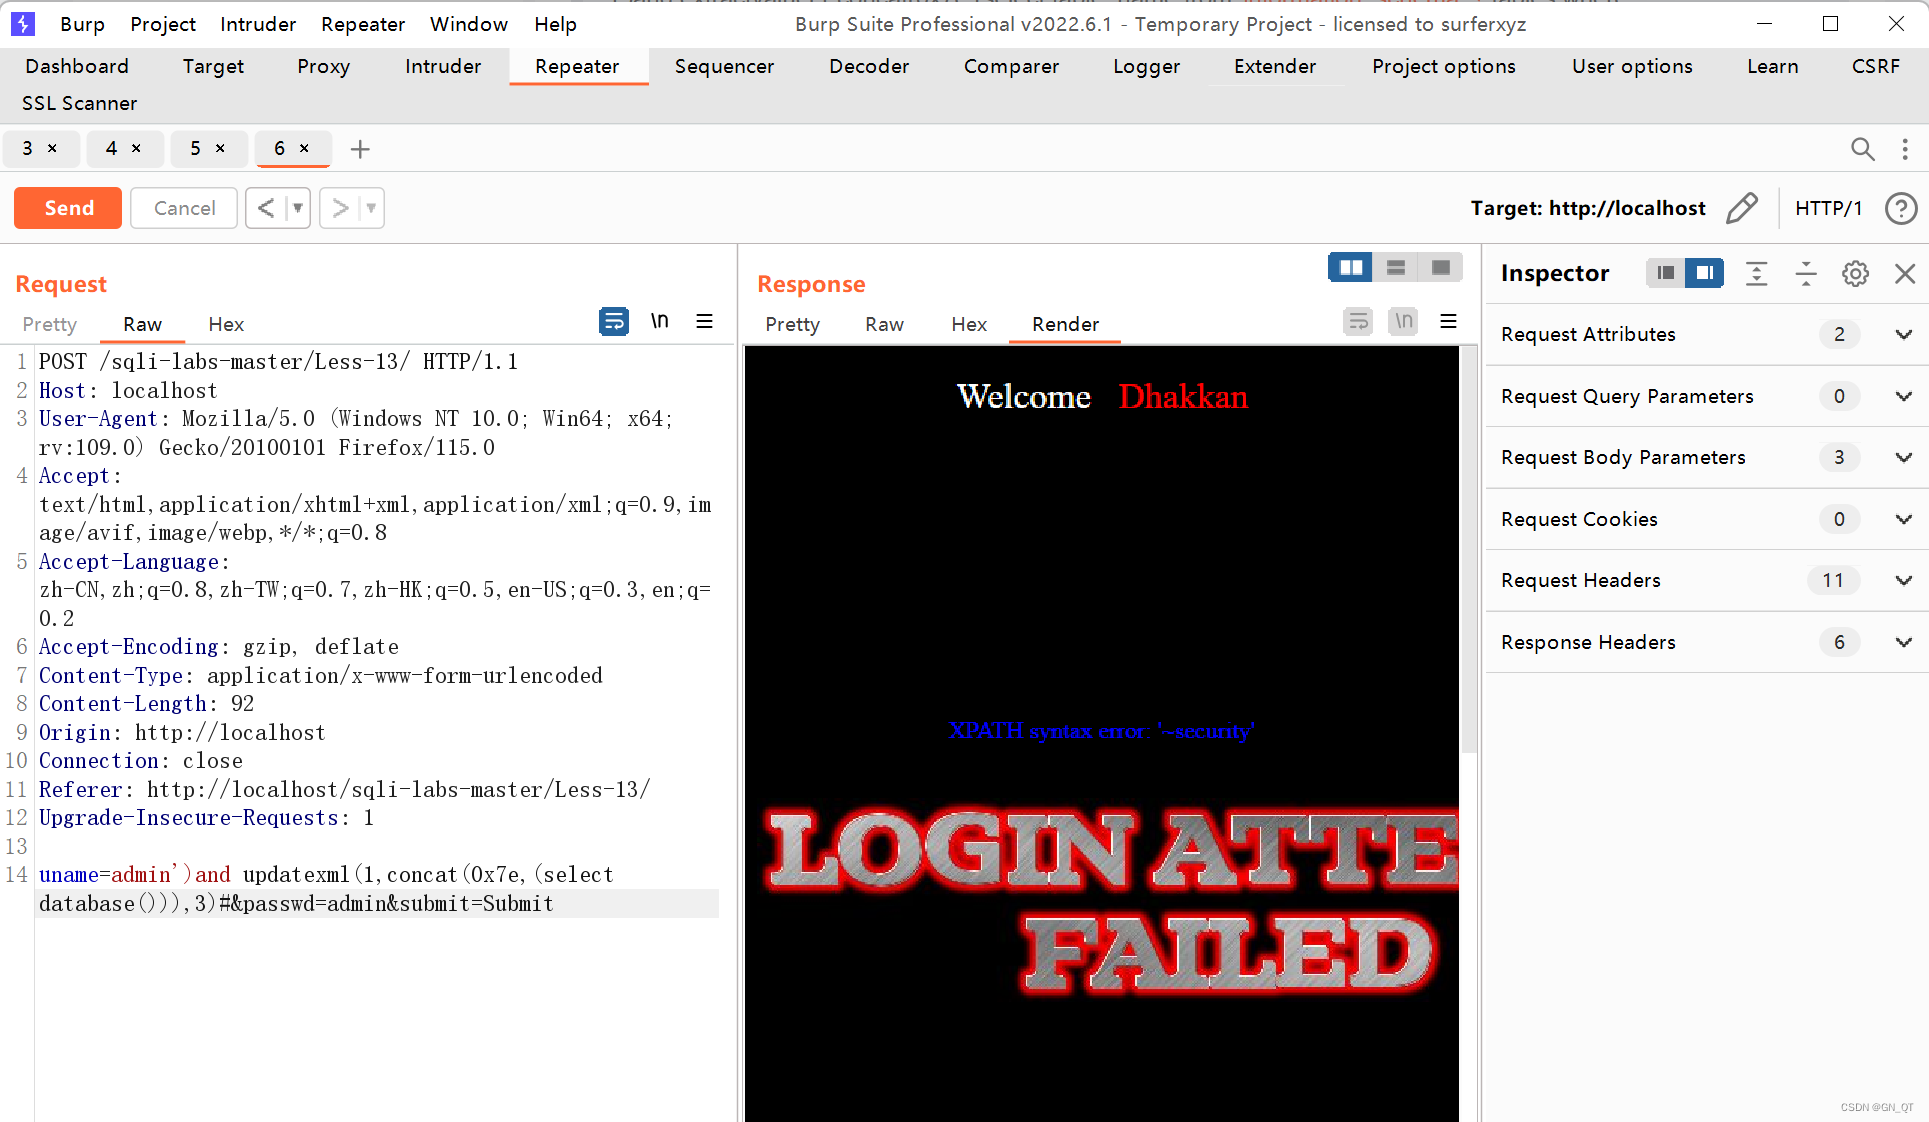This screenshot has height=1122, width=1929.
Task: Expand Response Headers section
Action: point(1903,642)
